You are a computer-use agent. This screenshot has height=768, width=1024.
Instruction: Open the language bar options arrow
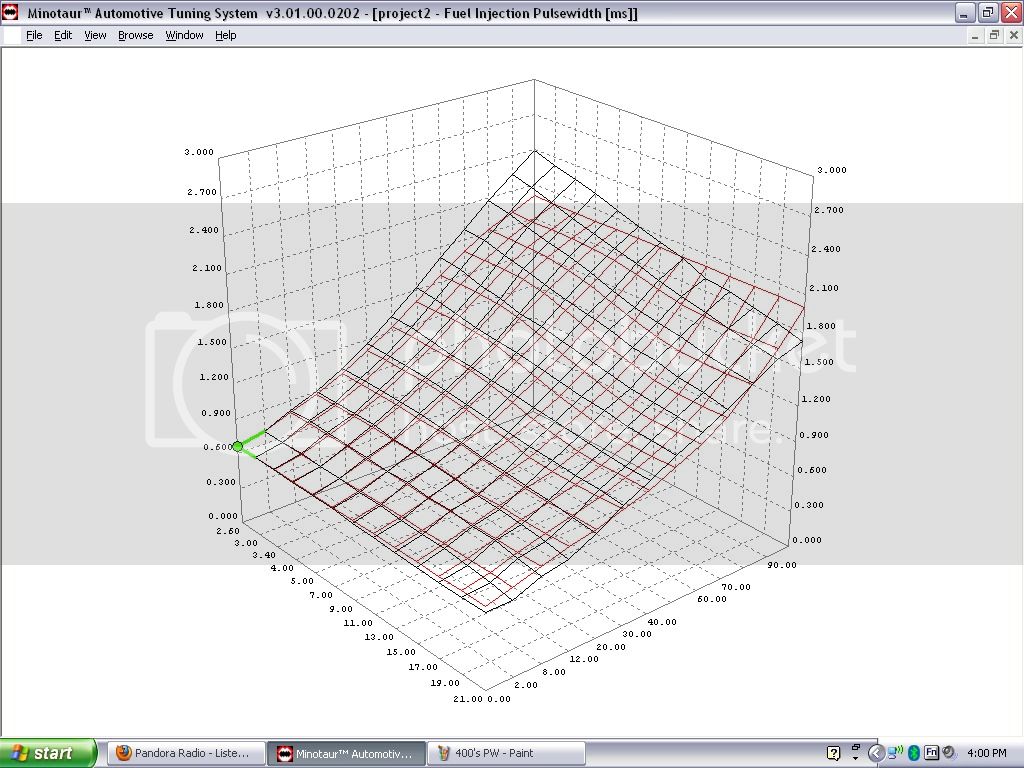tap(856, 758)
